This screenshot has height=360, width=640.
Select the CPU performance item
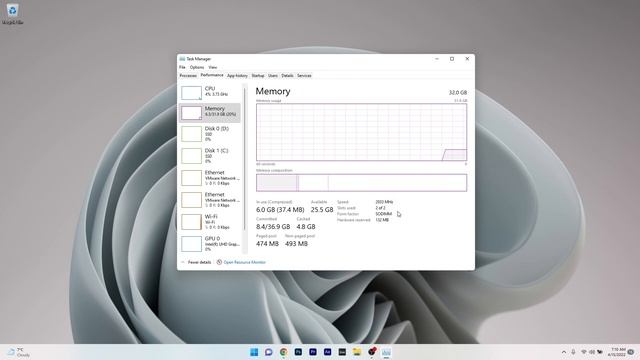click(210, 92)
